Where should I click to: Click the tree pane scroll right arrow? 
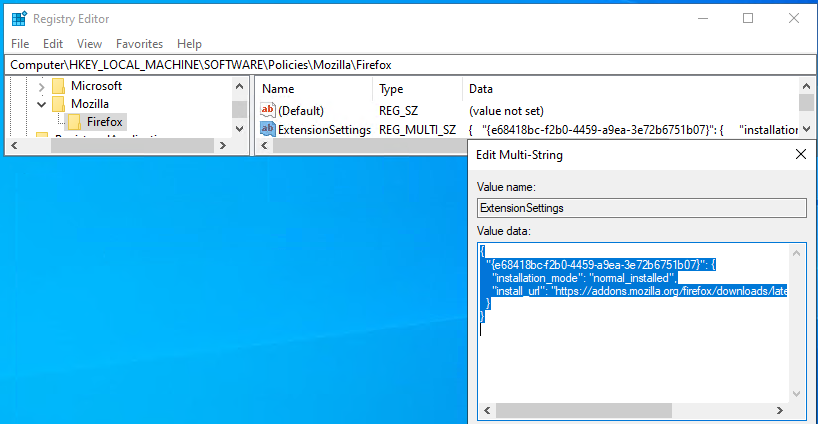coord(223,146)
